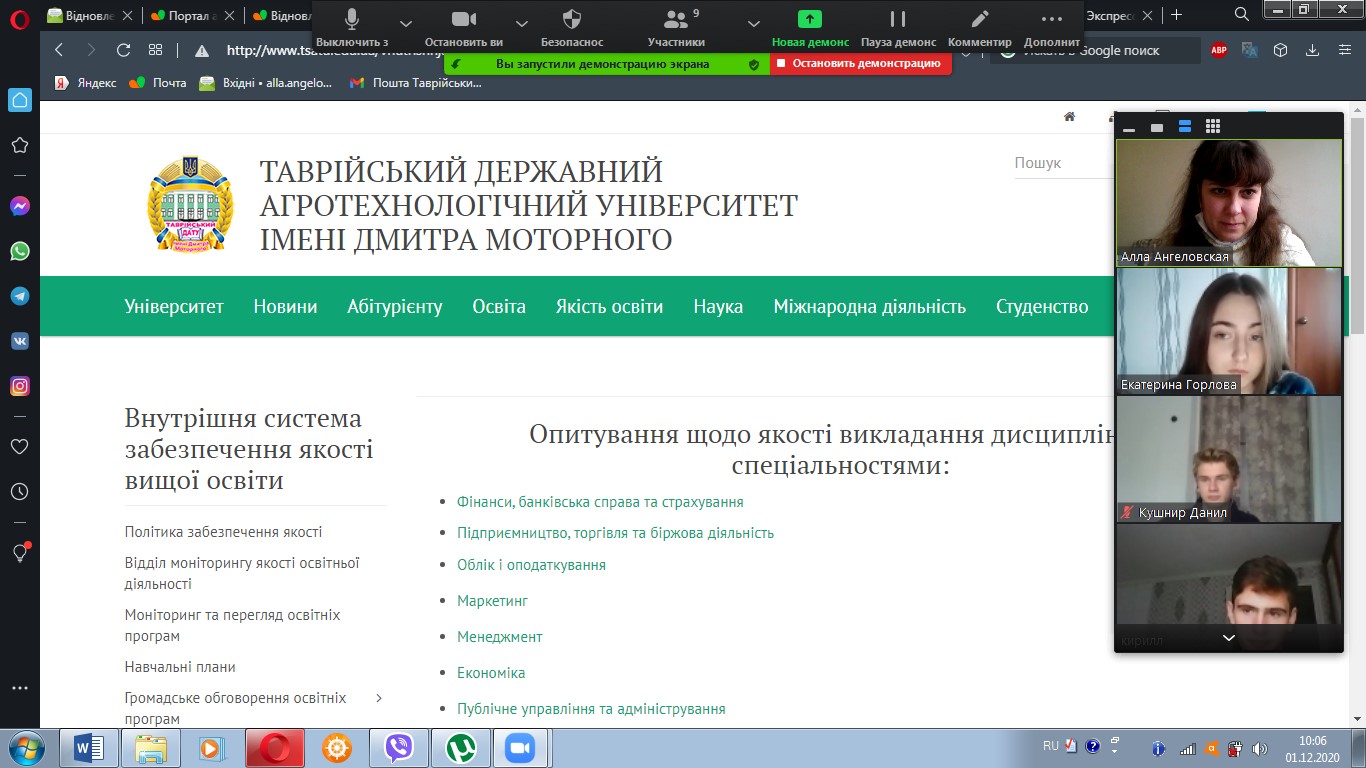This screenshot has height=768, width=1366.
Task: Pause the screen share demonstration
Action: (898, 19)
